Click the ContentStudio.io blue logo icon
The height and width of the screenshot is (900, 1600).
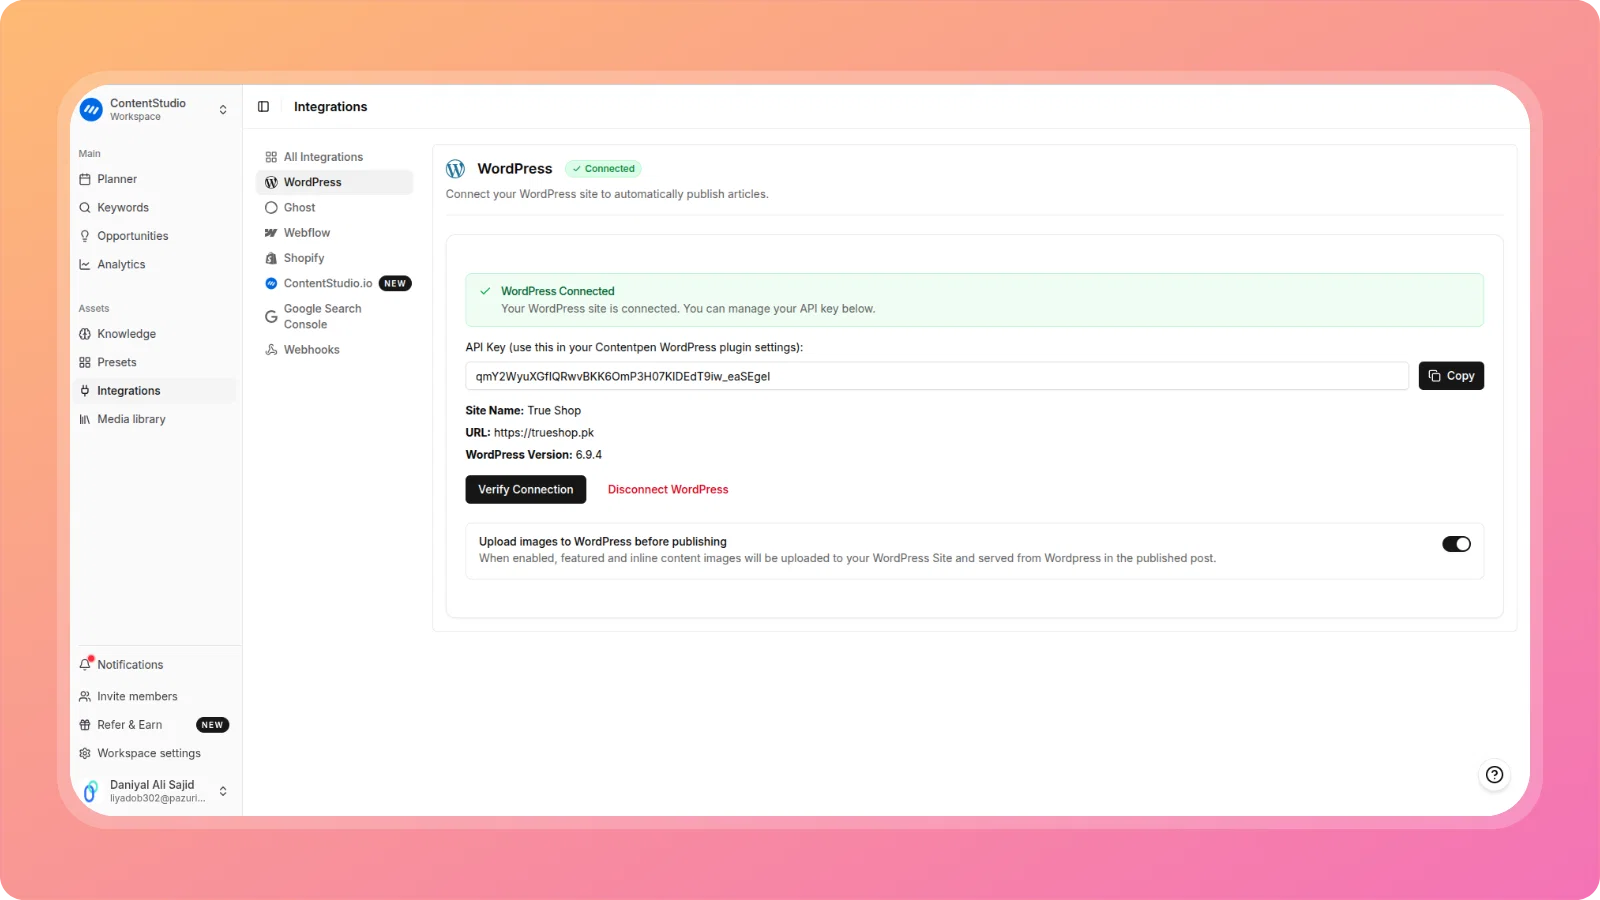tap(271, 284)
